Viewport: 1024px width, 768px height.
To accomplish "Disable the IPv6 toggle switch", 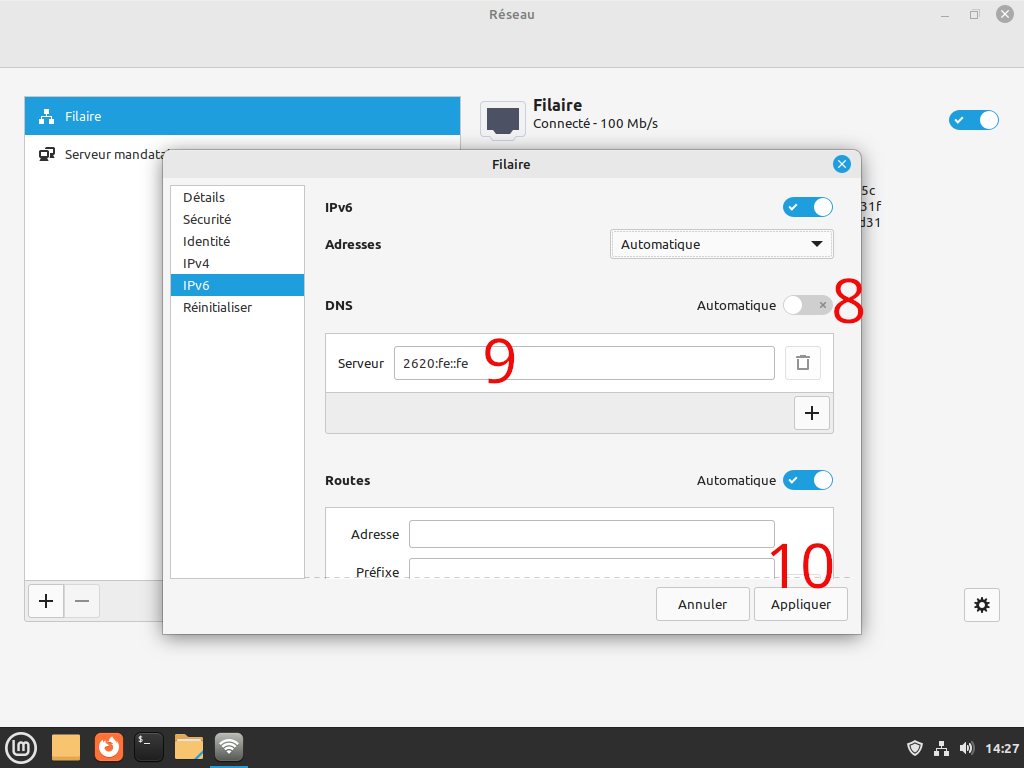I will [x=807, y=207].
